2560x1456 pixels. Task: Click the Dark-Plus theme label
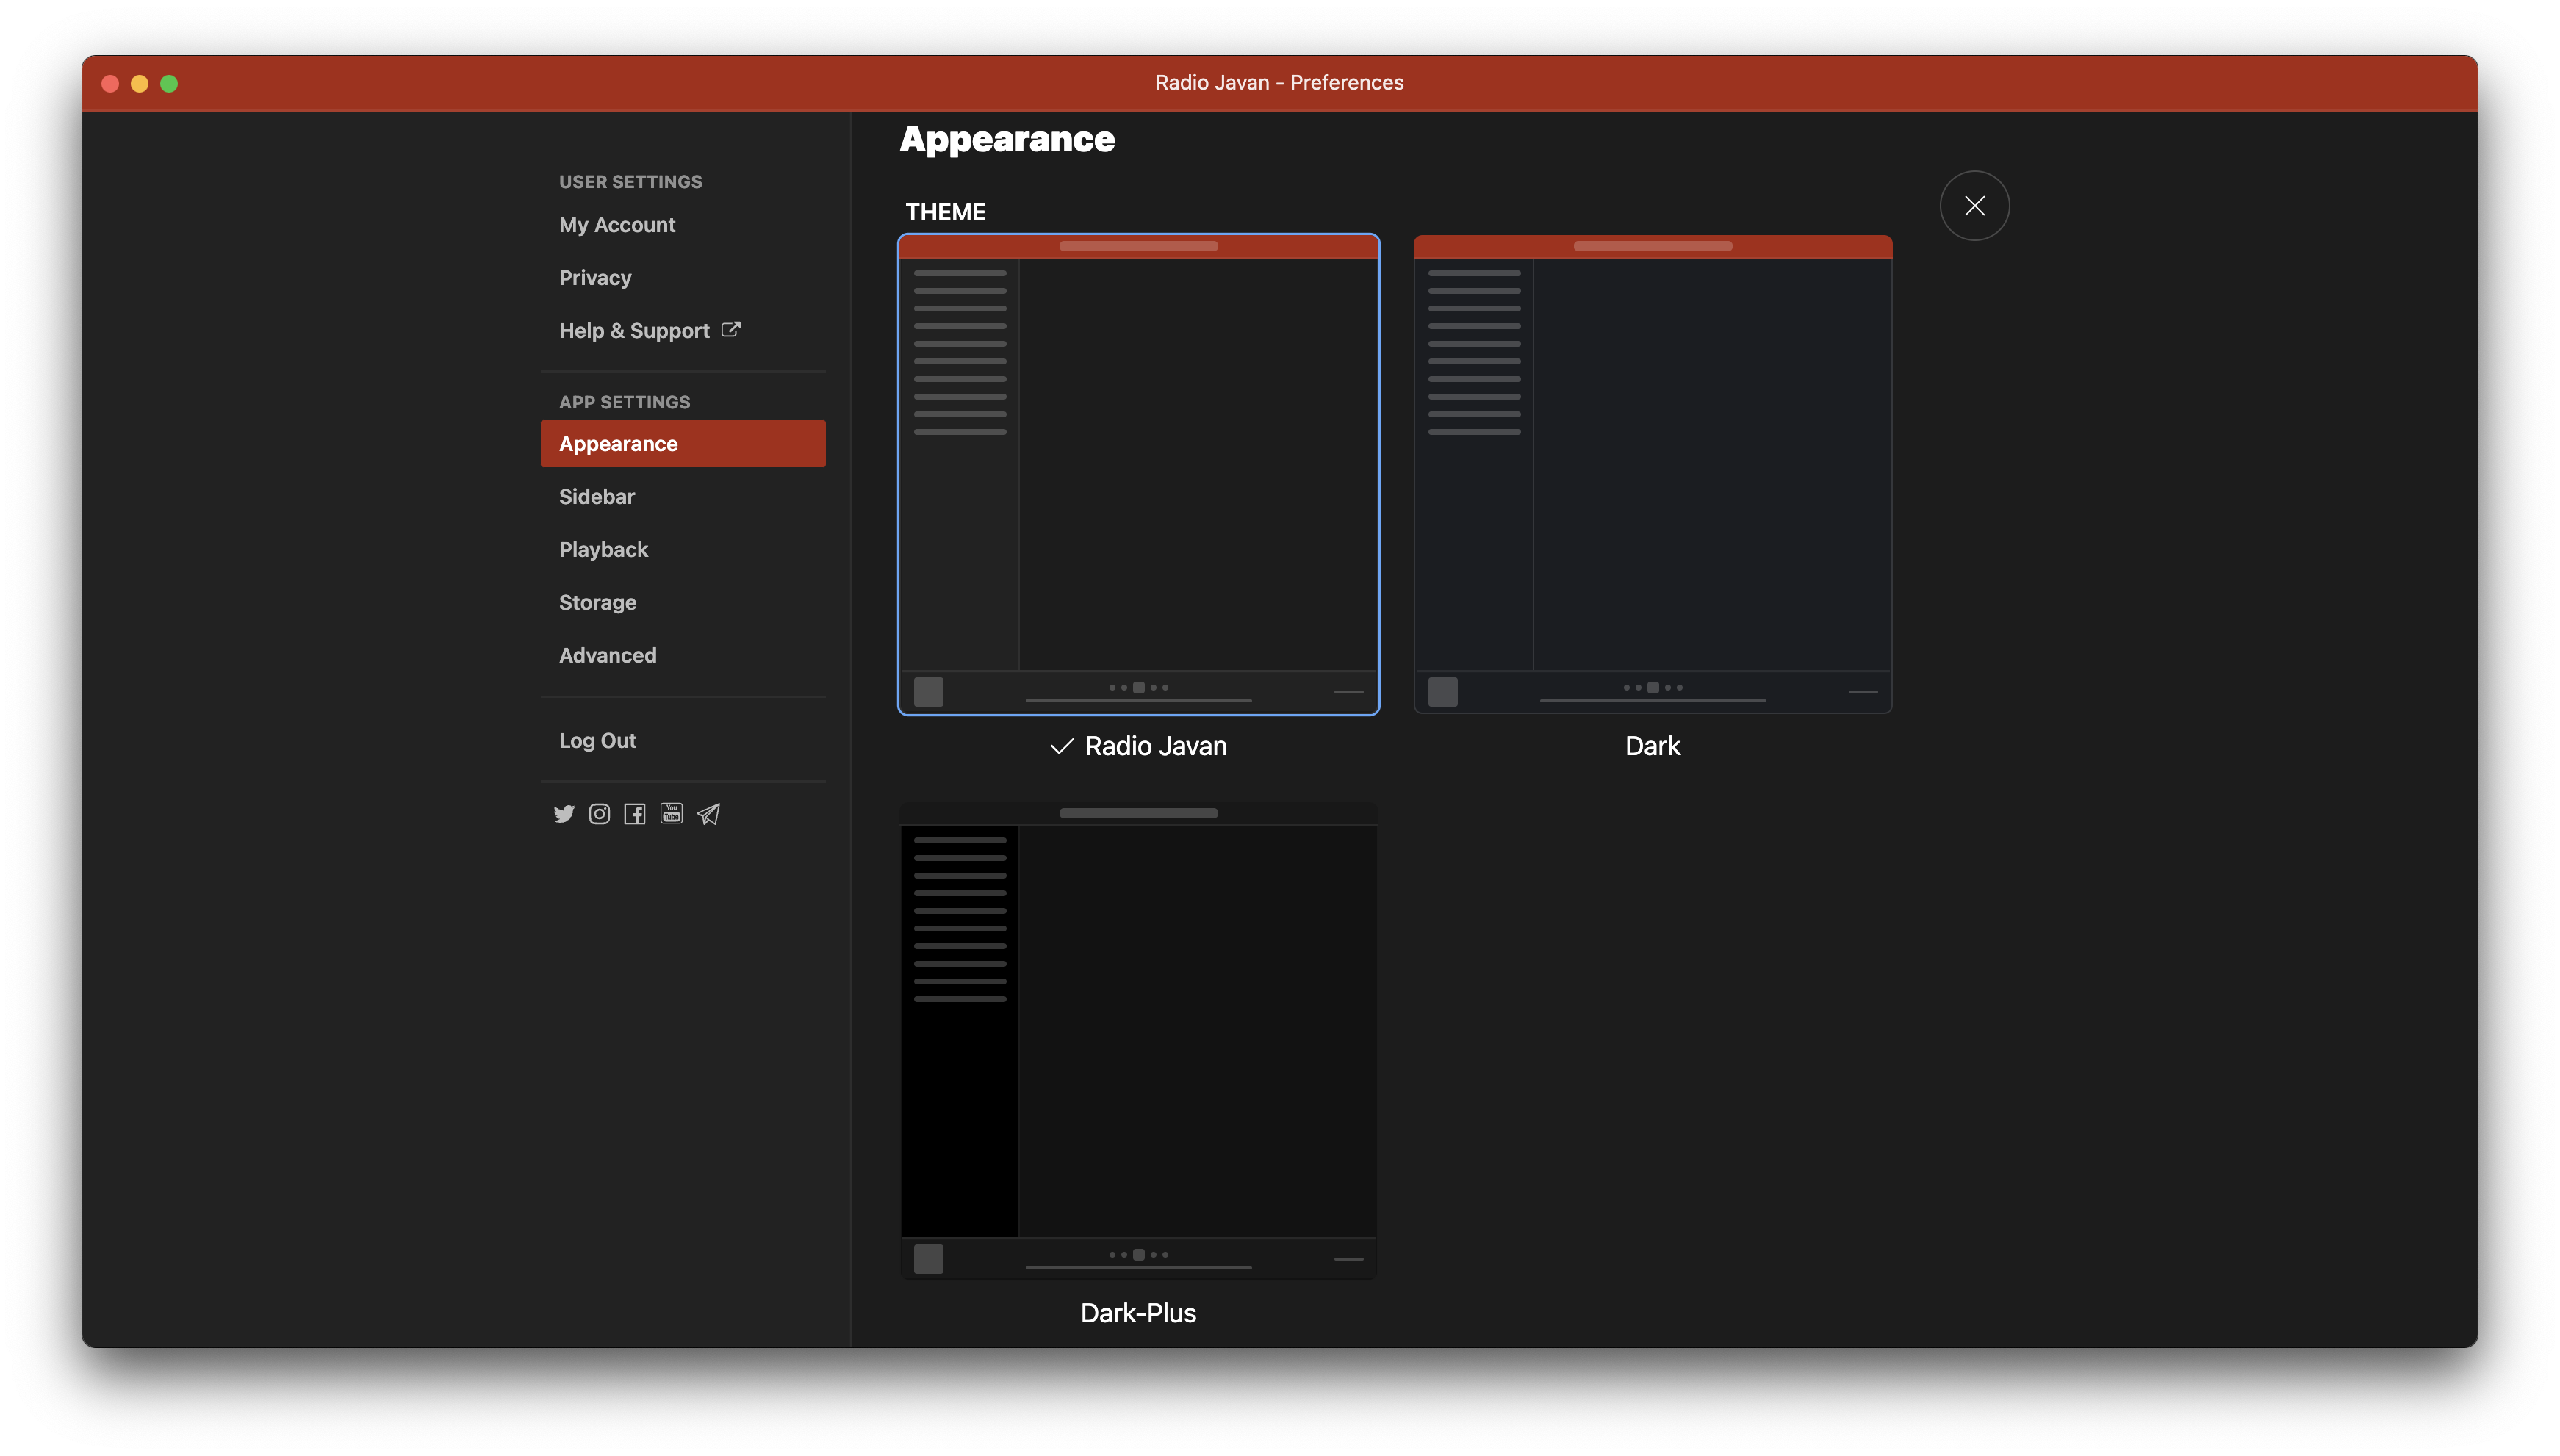click(x=1138, y=1313)
